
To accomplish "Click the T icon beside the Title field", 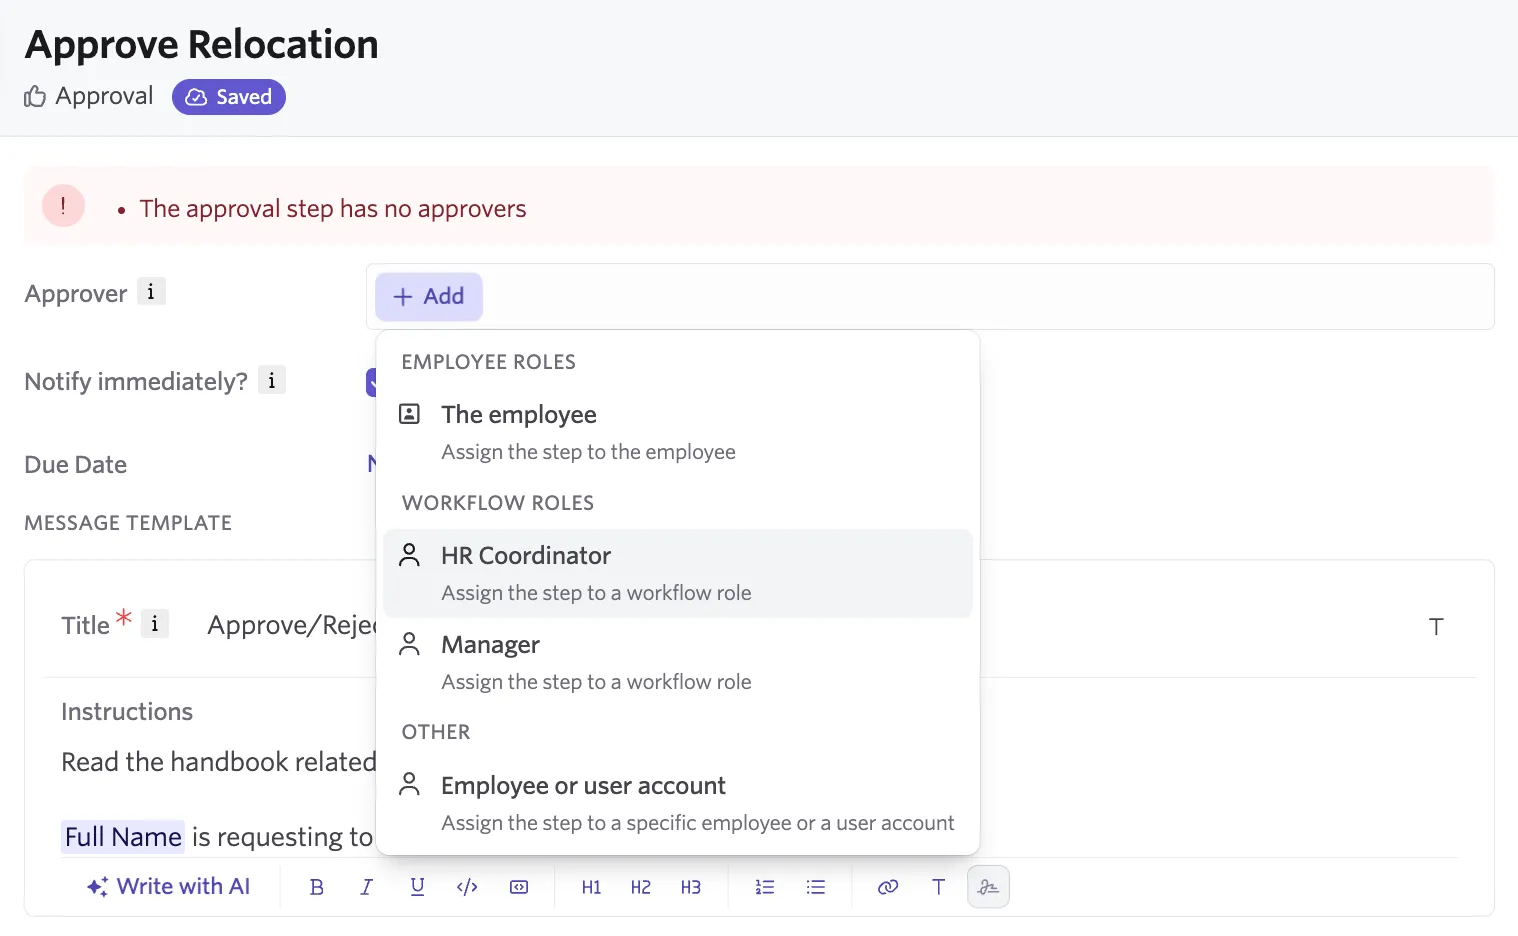I will pos(1436,627).
